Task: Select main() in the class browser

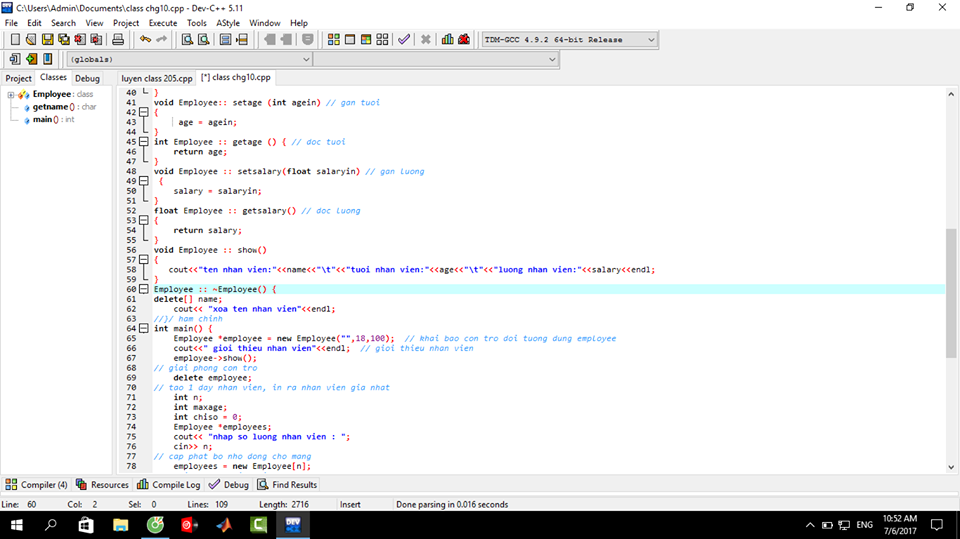Action: coord(42,119)
